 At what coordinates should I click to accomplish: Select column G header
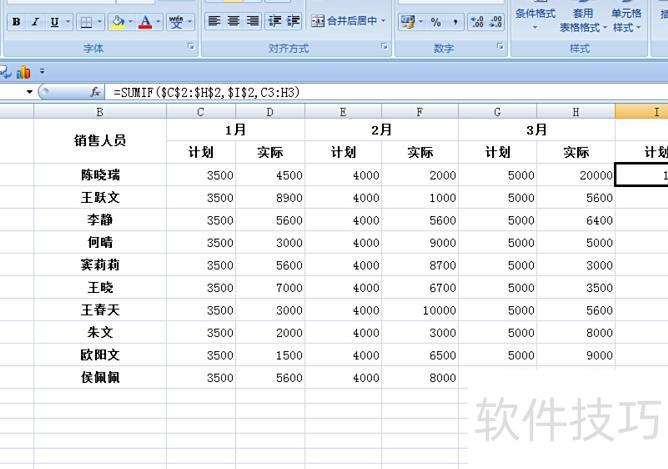click(497, 112)
